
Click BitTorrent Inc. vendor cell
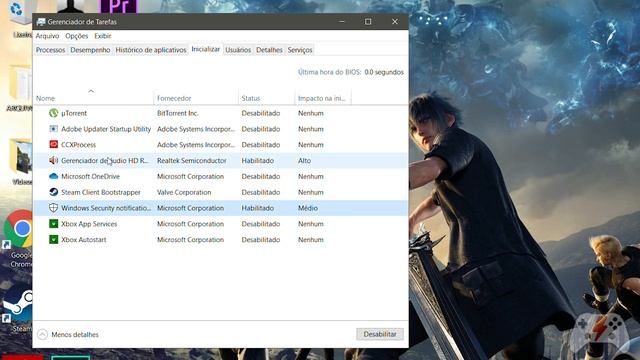[x=178, y=113]
